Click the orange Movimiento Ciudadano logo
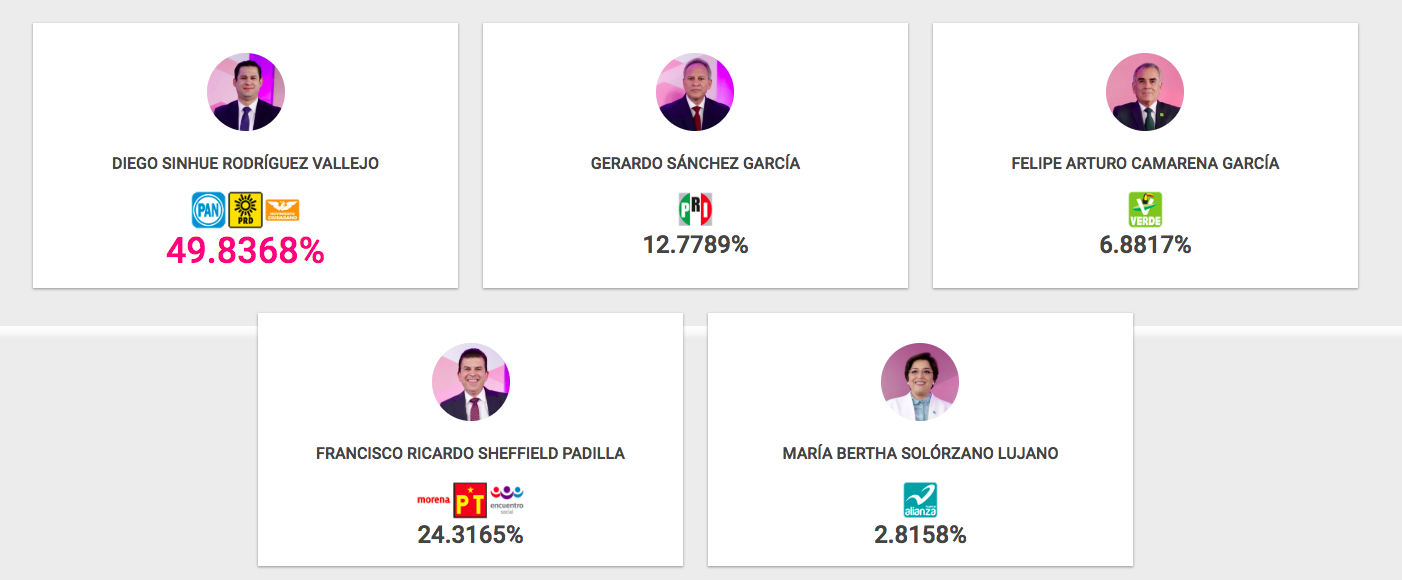Viewport: 1402px width, 580px height. (x=282, y=210)
